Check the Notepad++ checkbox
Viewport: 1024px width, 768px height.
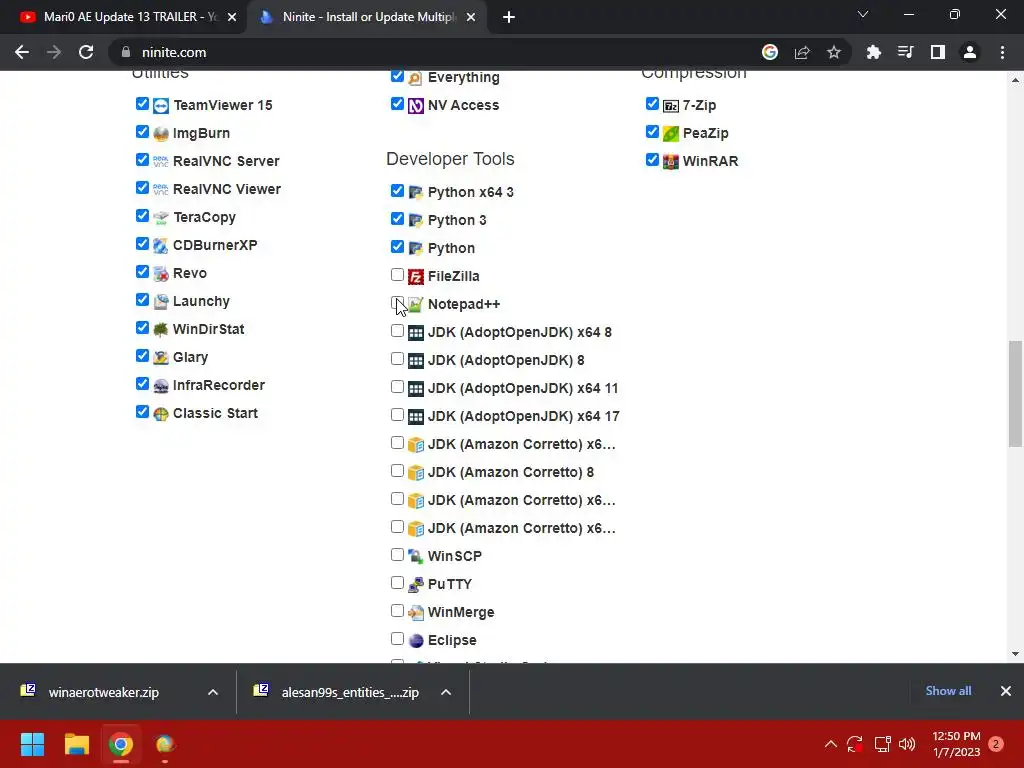click(397, 303)
